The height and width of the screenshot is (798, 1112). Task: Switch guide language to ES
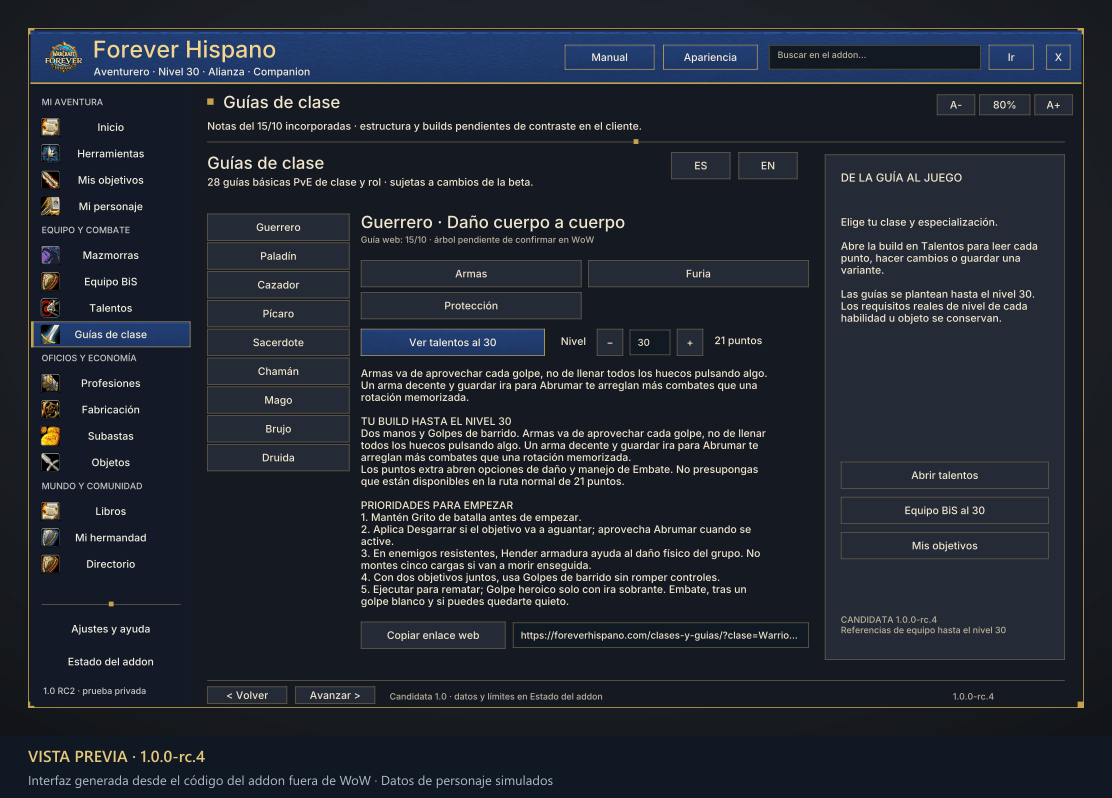pyautogui.click(x=701, y=165)
